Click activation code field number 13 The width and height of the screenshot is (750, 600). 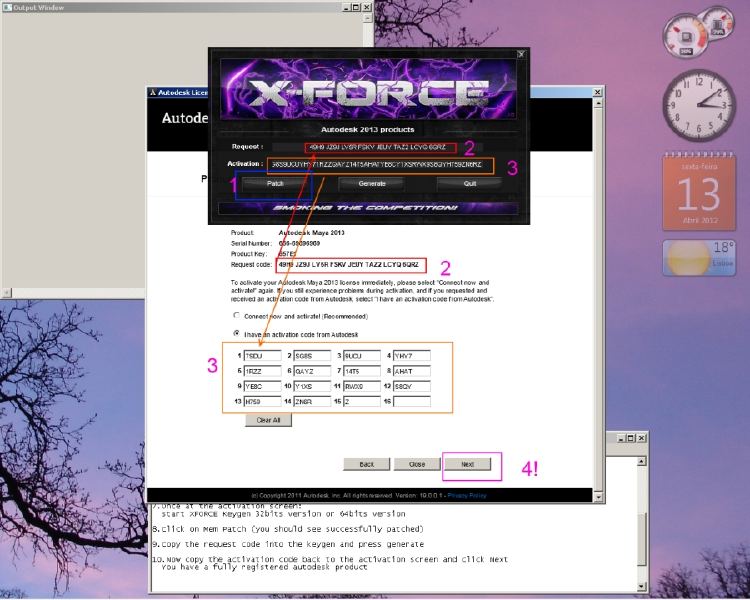pyautogui.click(x=263, y=401)
